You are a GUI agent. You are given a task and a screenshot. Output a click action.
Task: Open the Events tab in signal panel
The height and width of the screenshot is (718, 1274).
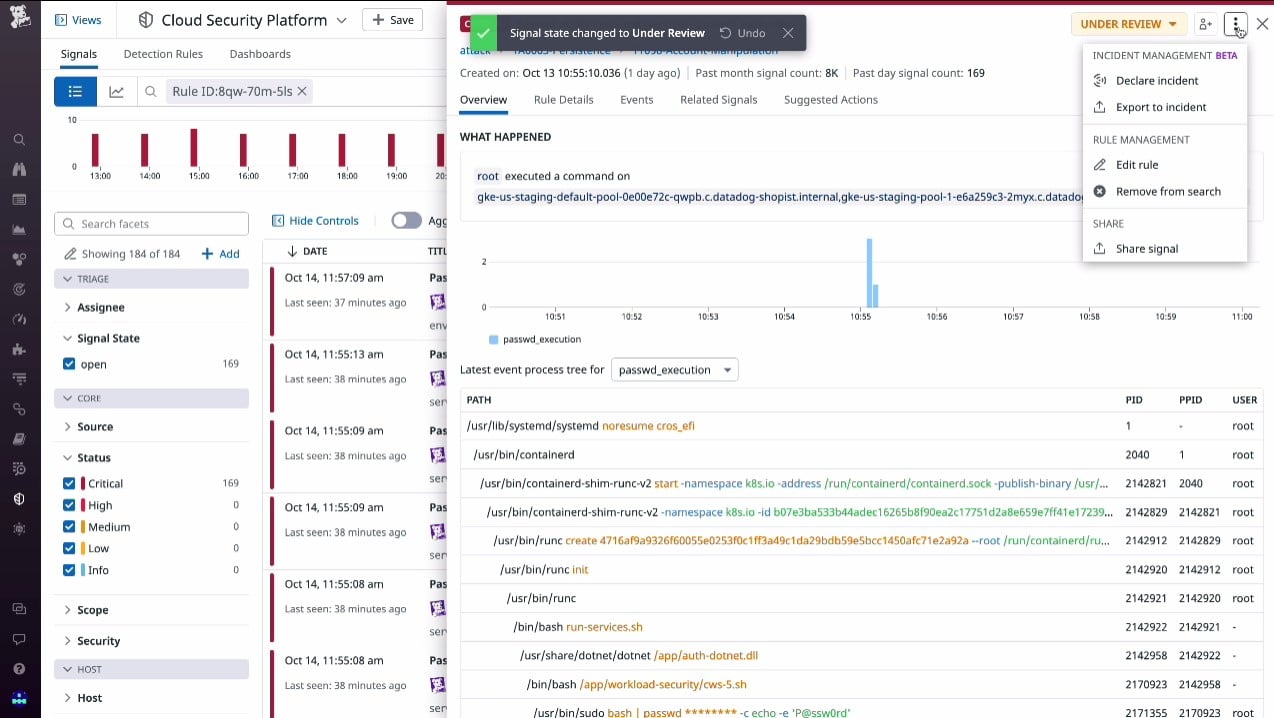coord(636,100)
